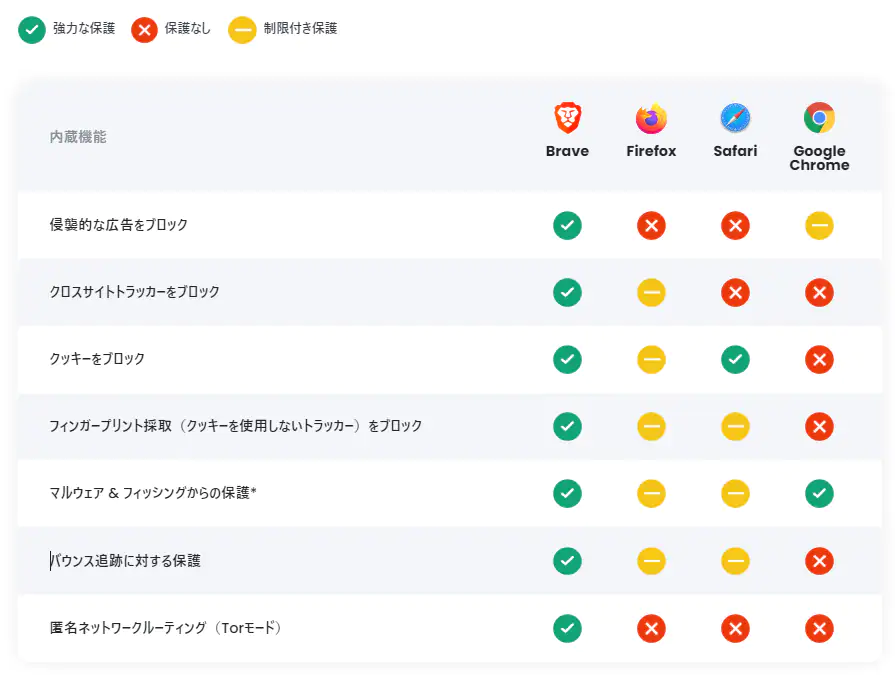Click Chrome's green check for マルウェア & フィッシング row
The height and width of the screenshot is (675, 895).
tap(819, 494)
